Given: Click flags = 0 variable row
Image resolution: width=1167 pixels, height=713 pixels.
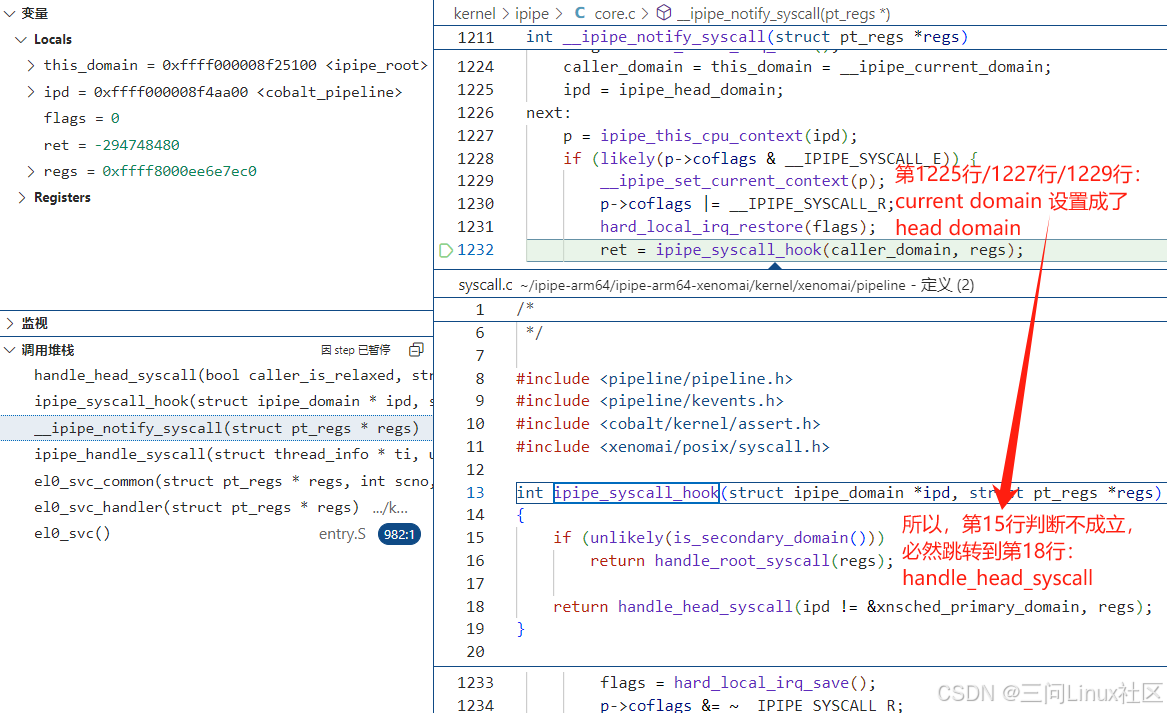Looking at the screenshot, I should 81,118.
